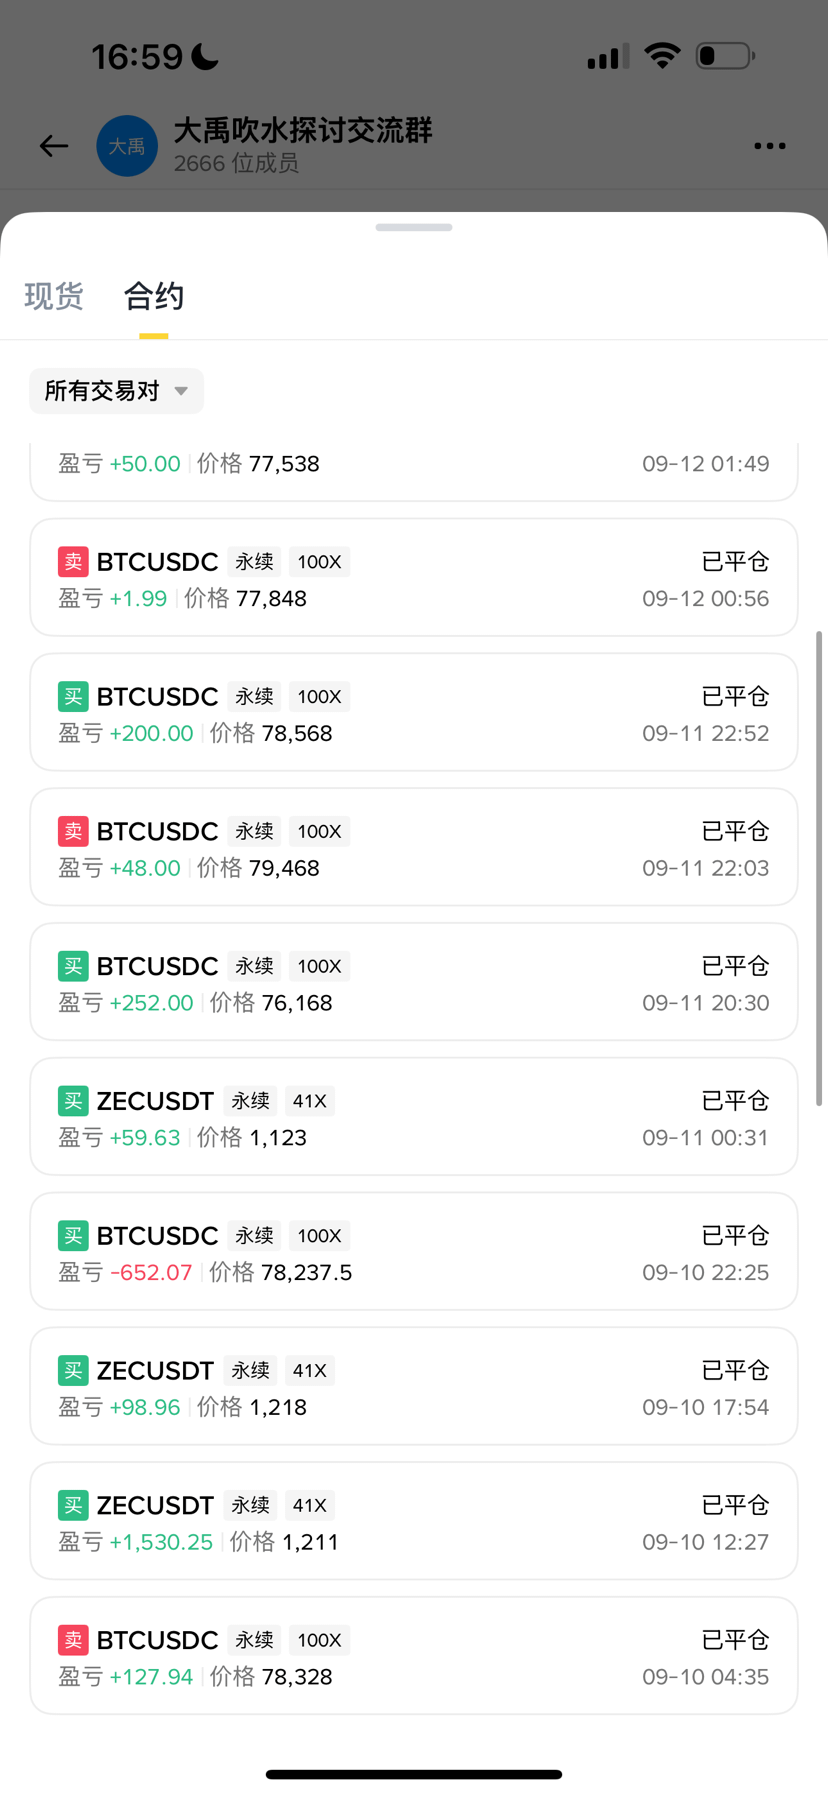
Task: Expand the 所有交易对 dropdown
Action: [x=116, y=391]
